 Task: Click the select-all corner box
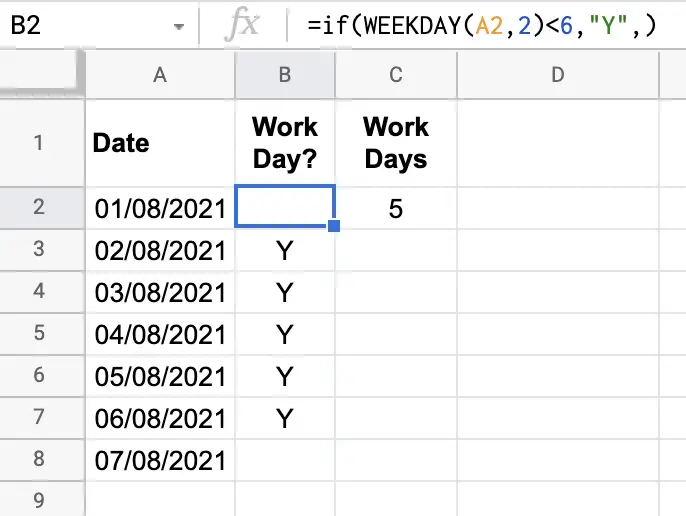(42, 73)
